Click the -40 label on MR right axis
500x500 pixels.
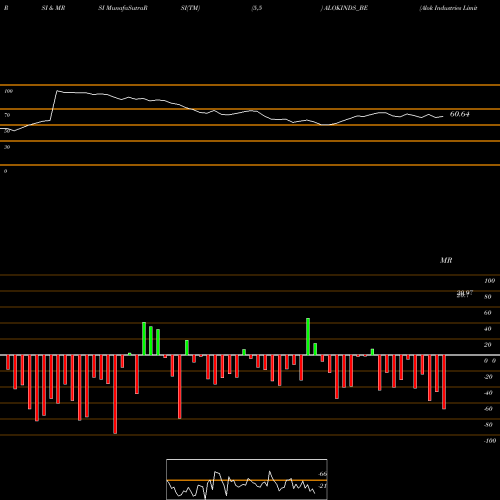[x=488, y=393]
